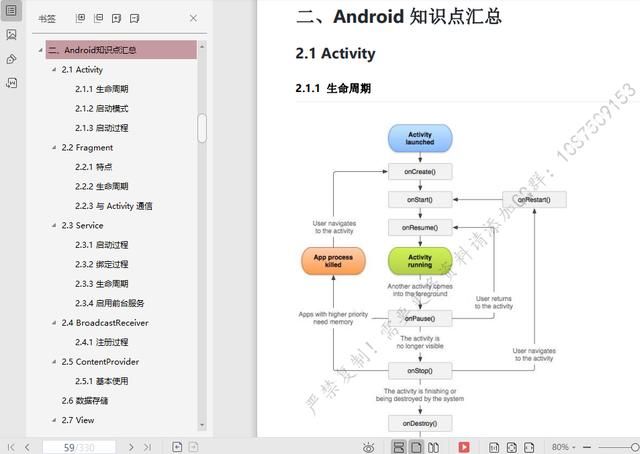This screenshot has height=454, width=640.
Task: Go to the first page
Action: [11, 447]
